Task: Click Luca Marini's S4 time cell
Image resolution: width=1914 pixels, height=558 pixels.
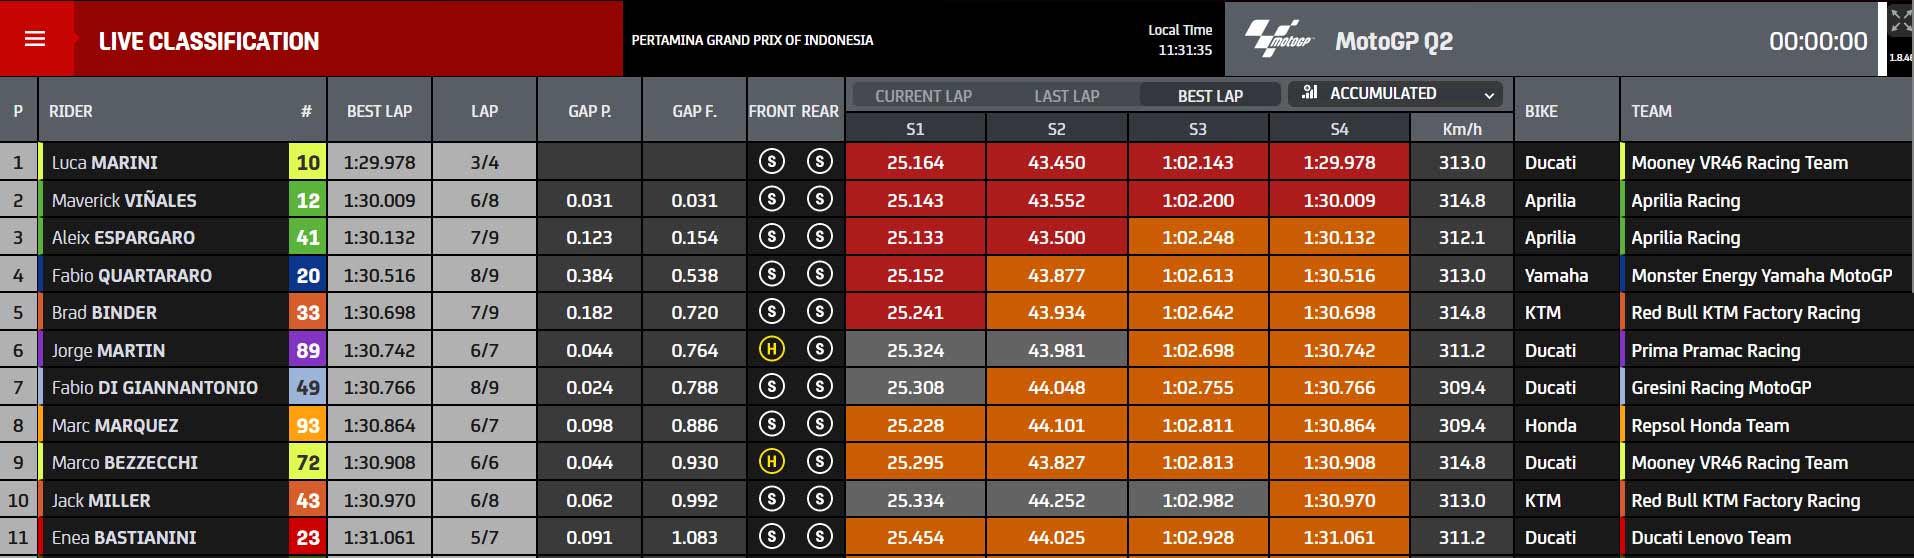Action: (x=1339, y=162)
